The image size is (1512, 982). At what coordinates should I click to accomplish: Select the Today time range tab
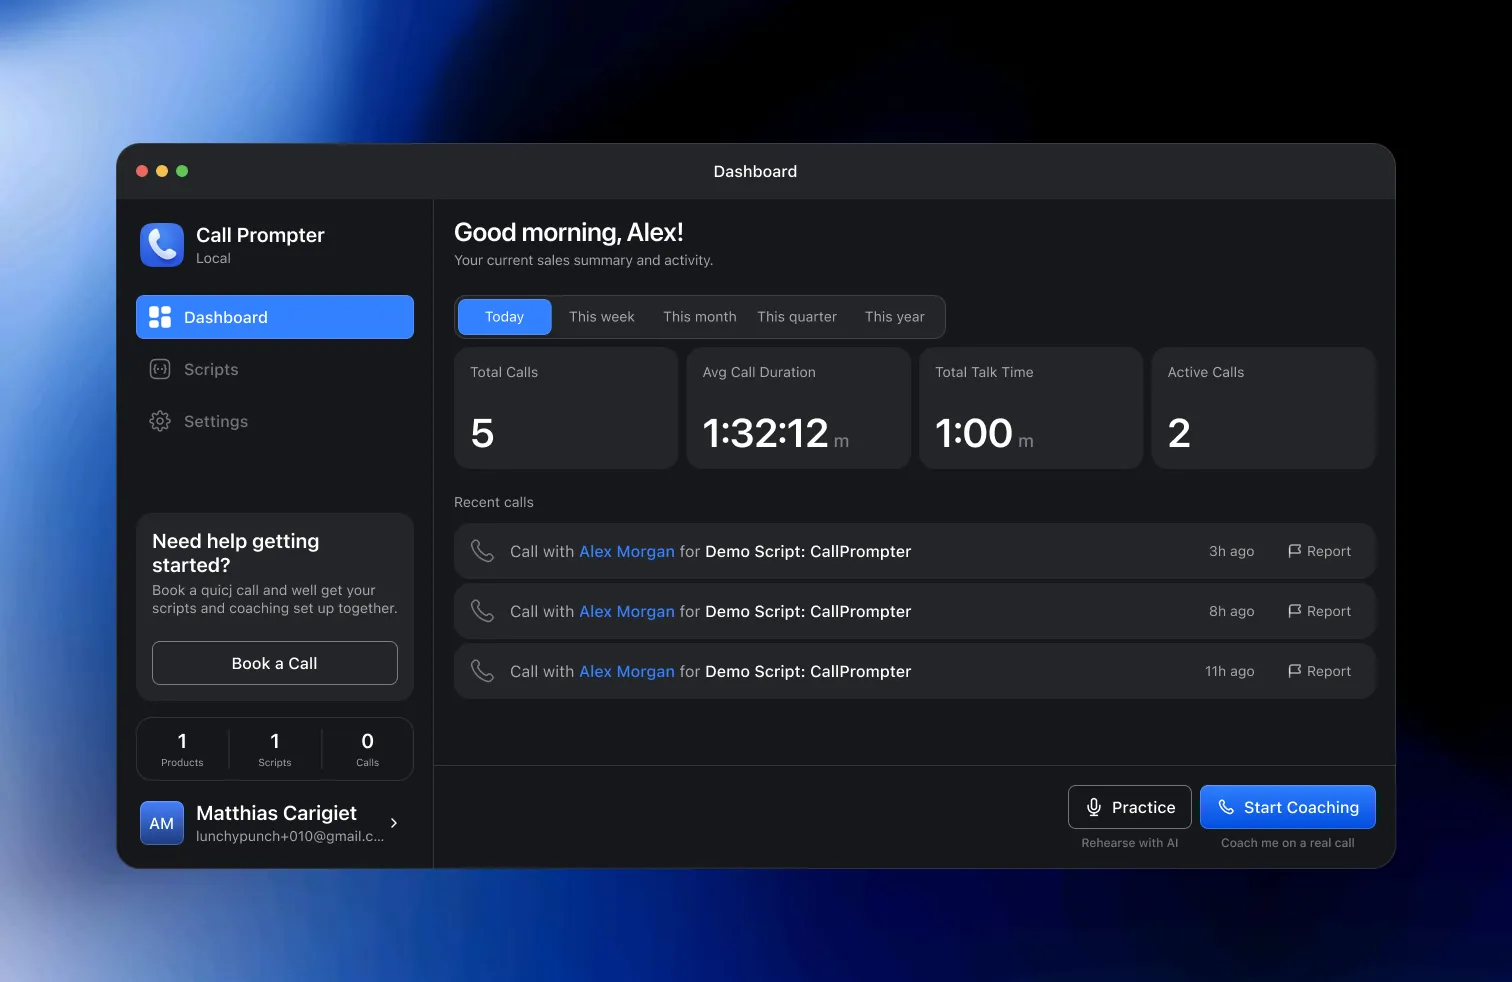(505, 317)
